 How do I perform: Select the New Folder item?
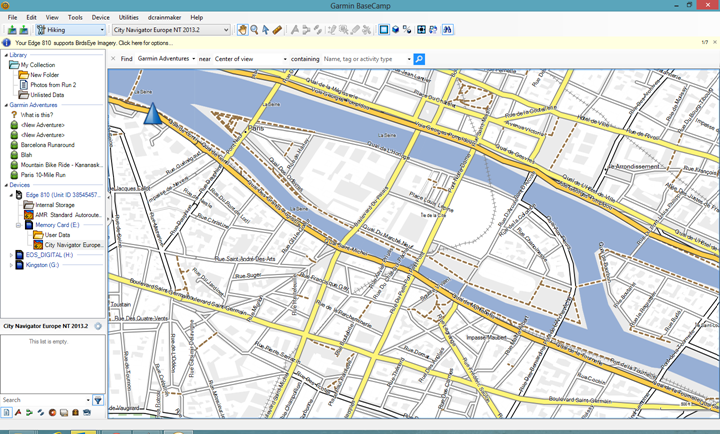pos(45,75)
